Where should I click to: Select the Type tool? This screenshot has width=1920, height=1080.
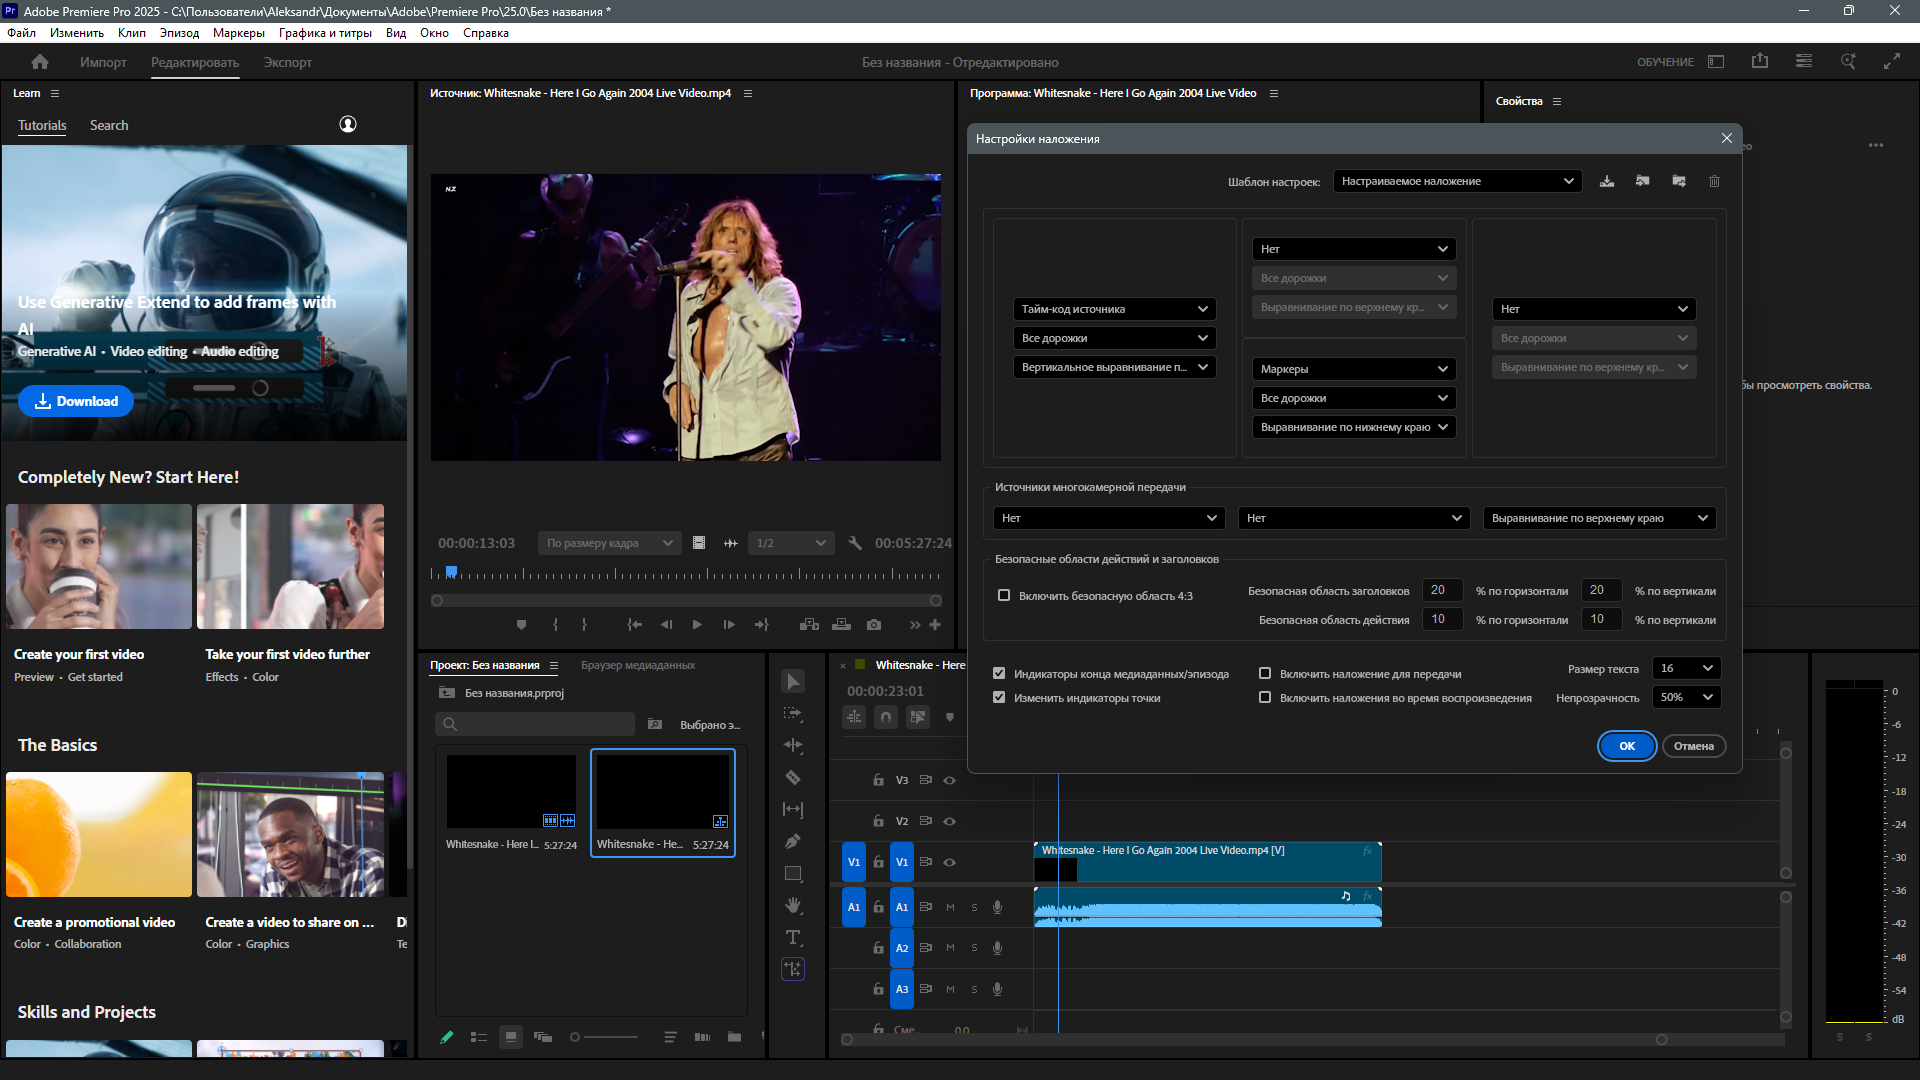click(x=793, y=938)
